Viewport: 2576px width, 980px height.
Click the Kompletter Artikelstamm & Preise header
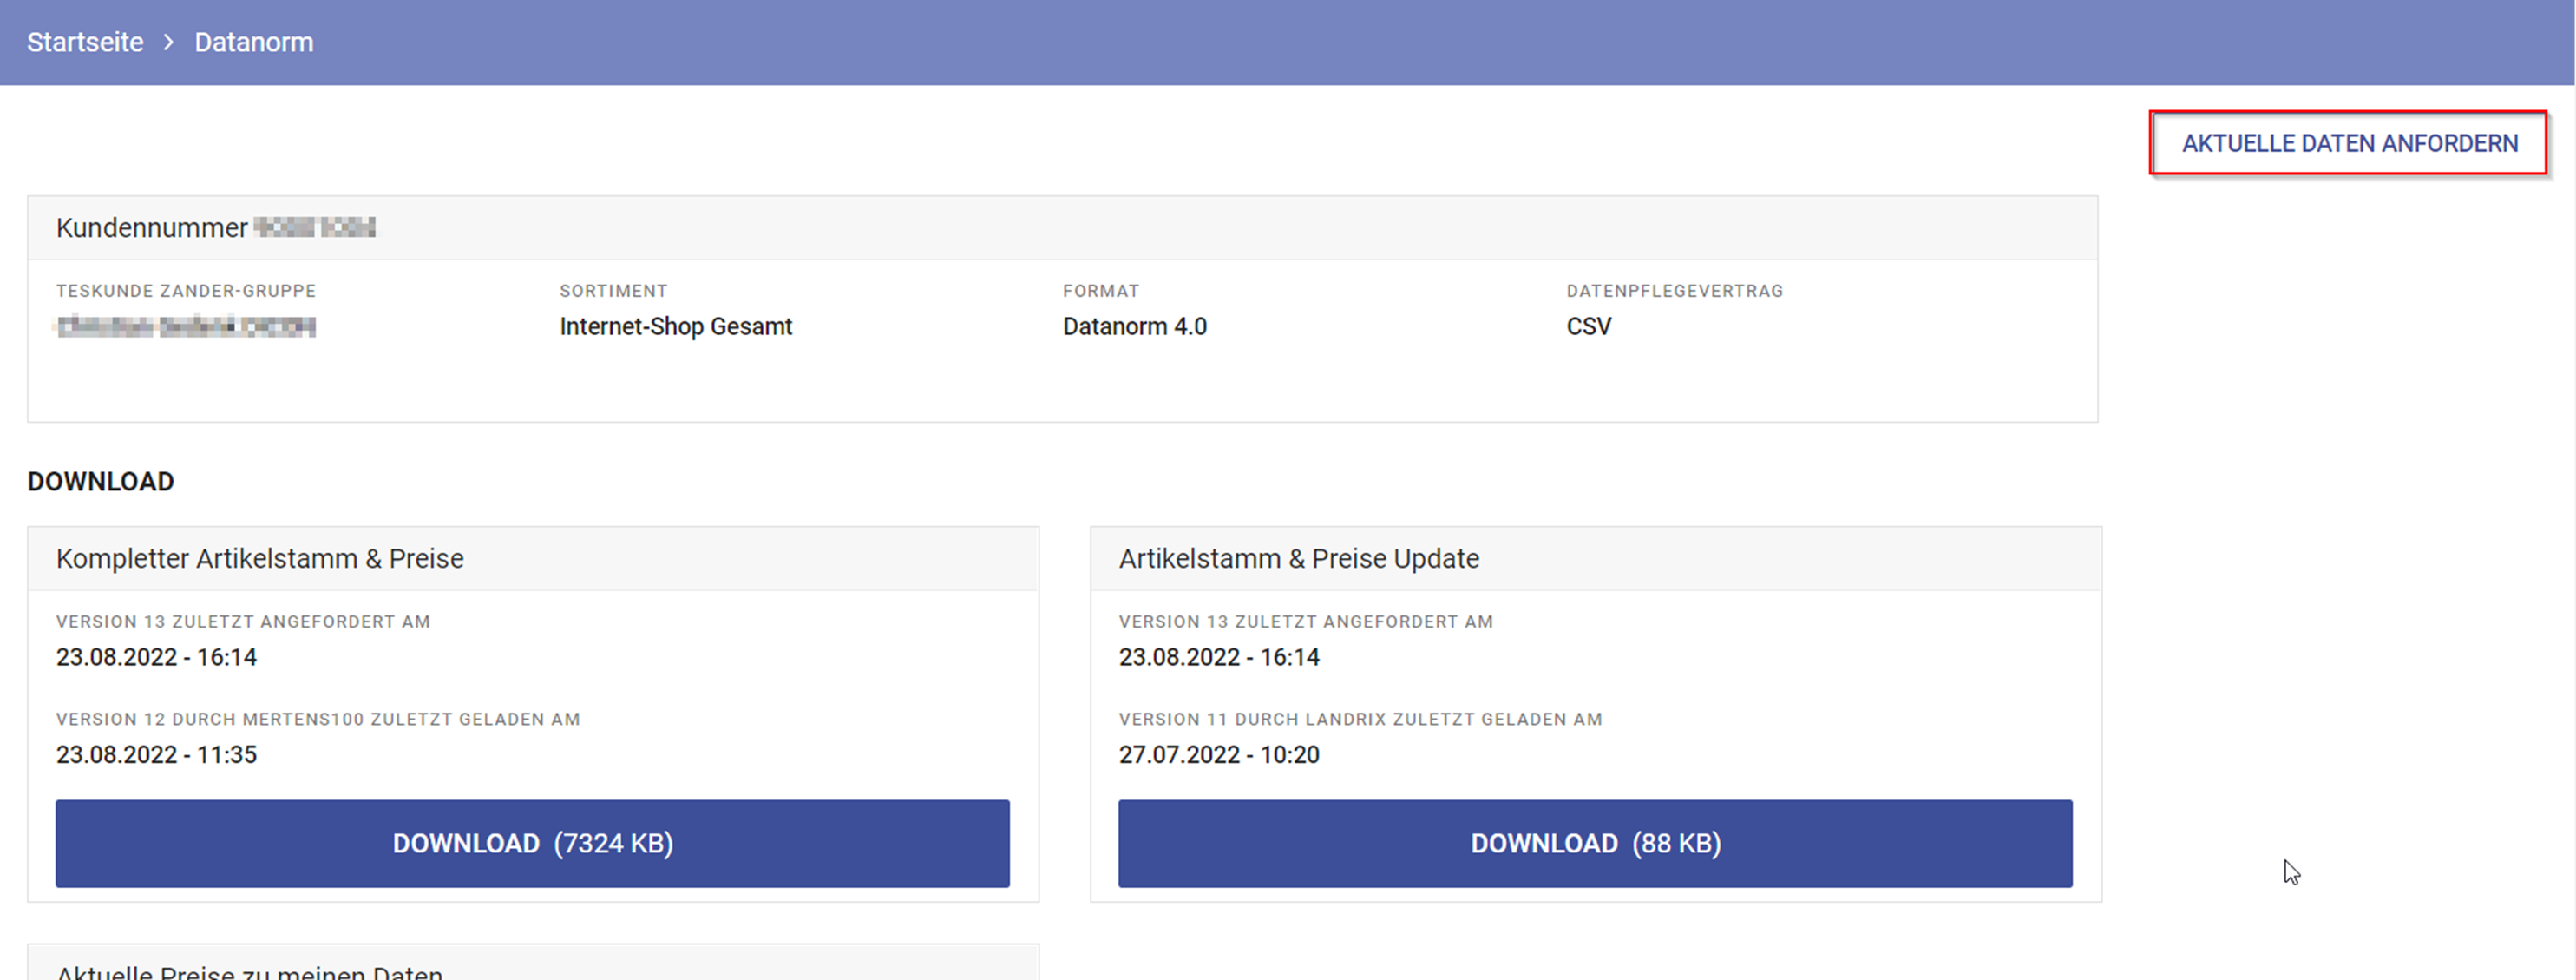260,558
